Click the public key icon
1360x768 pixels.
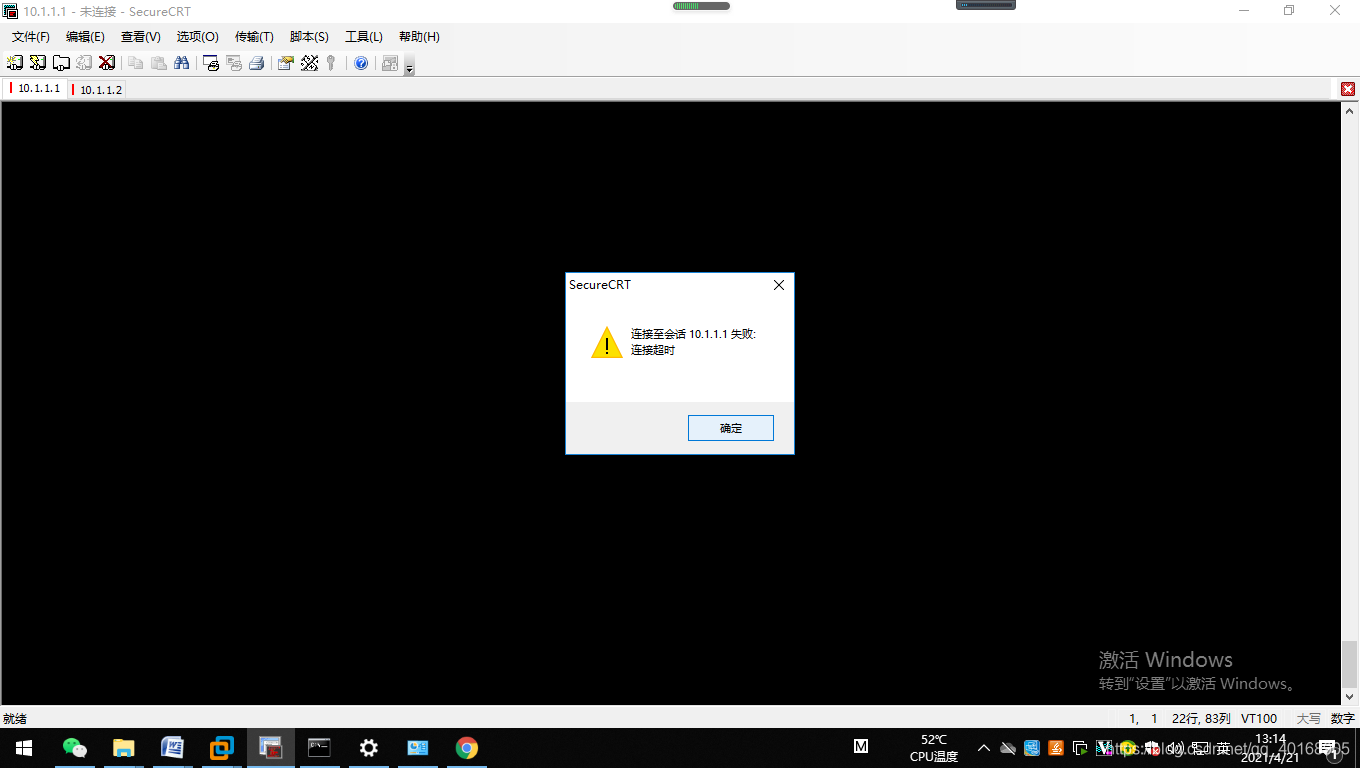pos(331,63)
